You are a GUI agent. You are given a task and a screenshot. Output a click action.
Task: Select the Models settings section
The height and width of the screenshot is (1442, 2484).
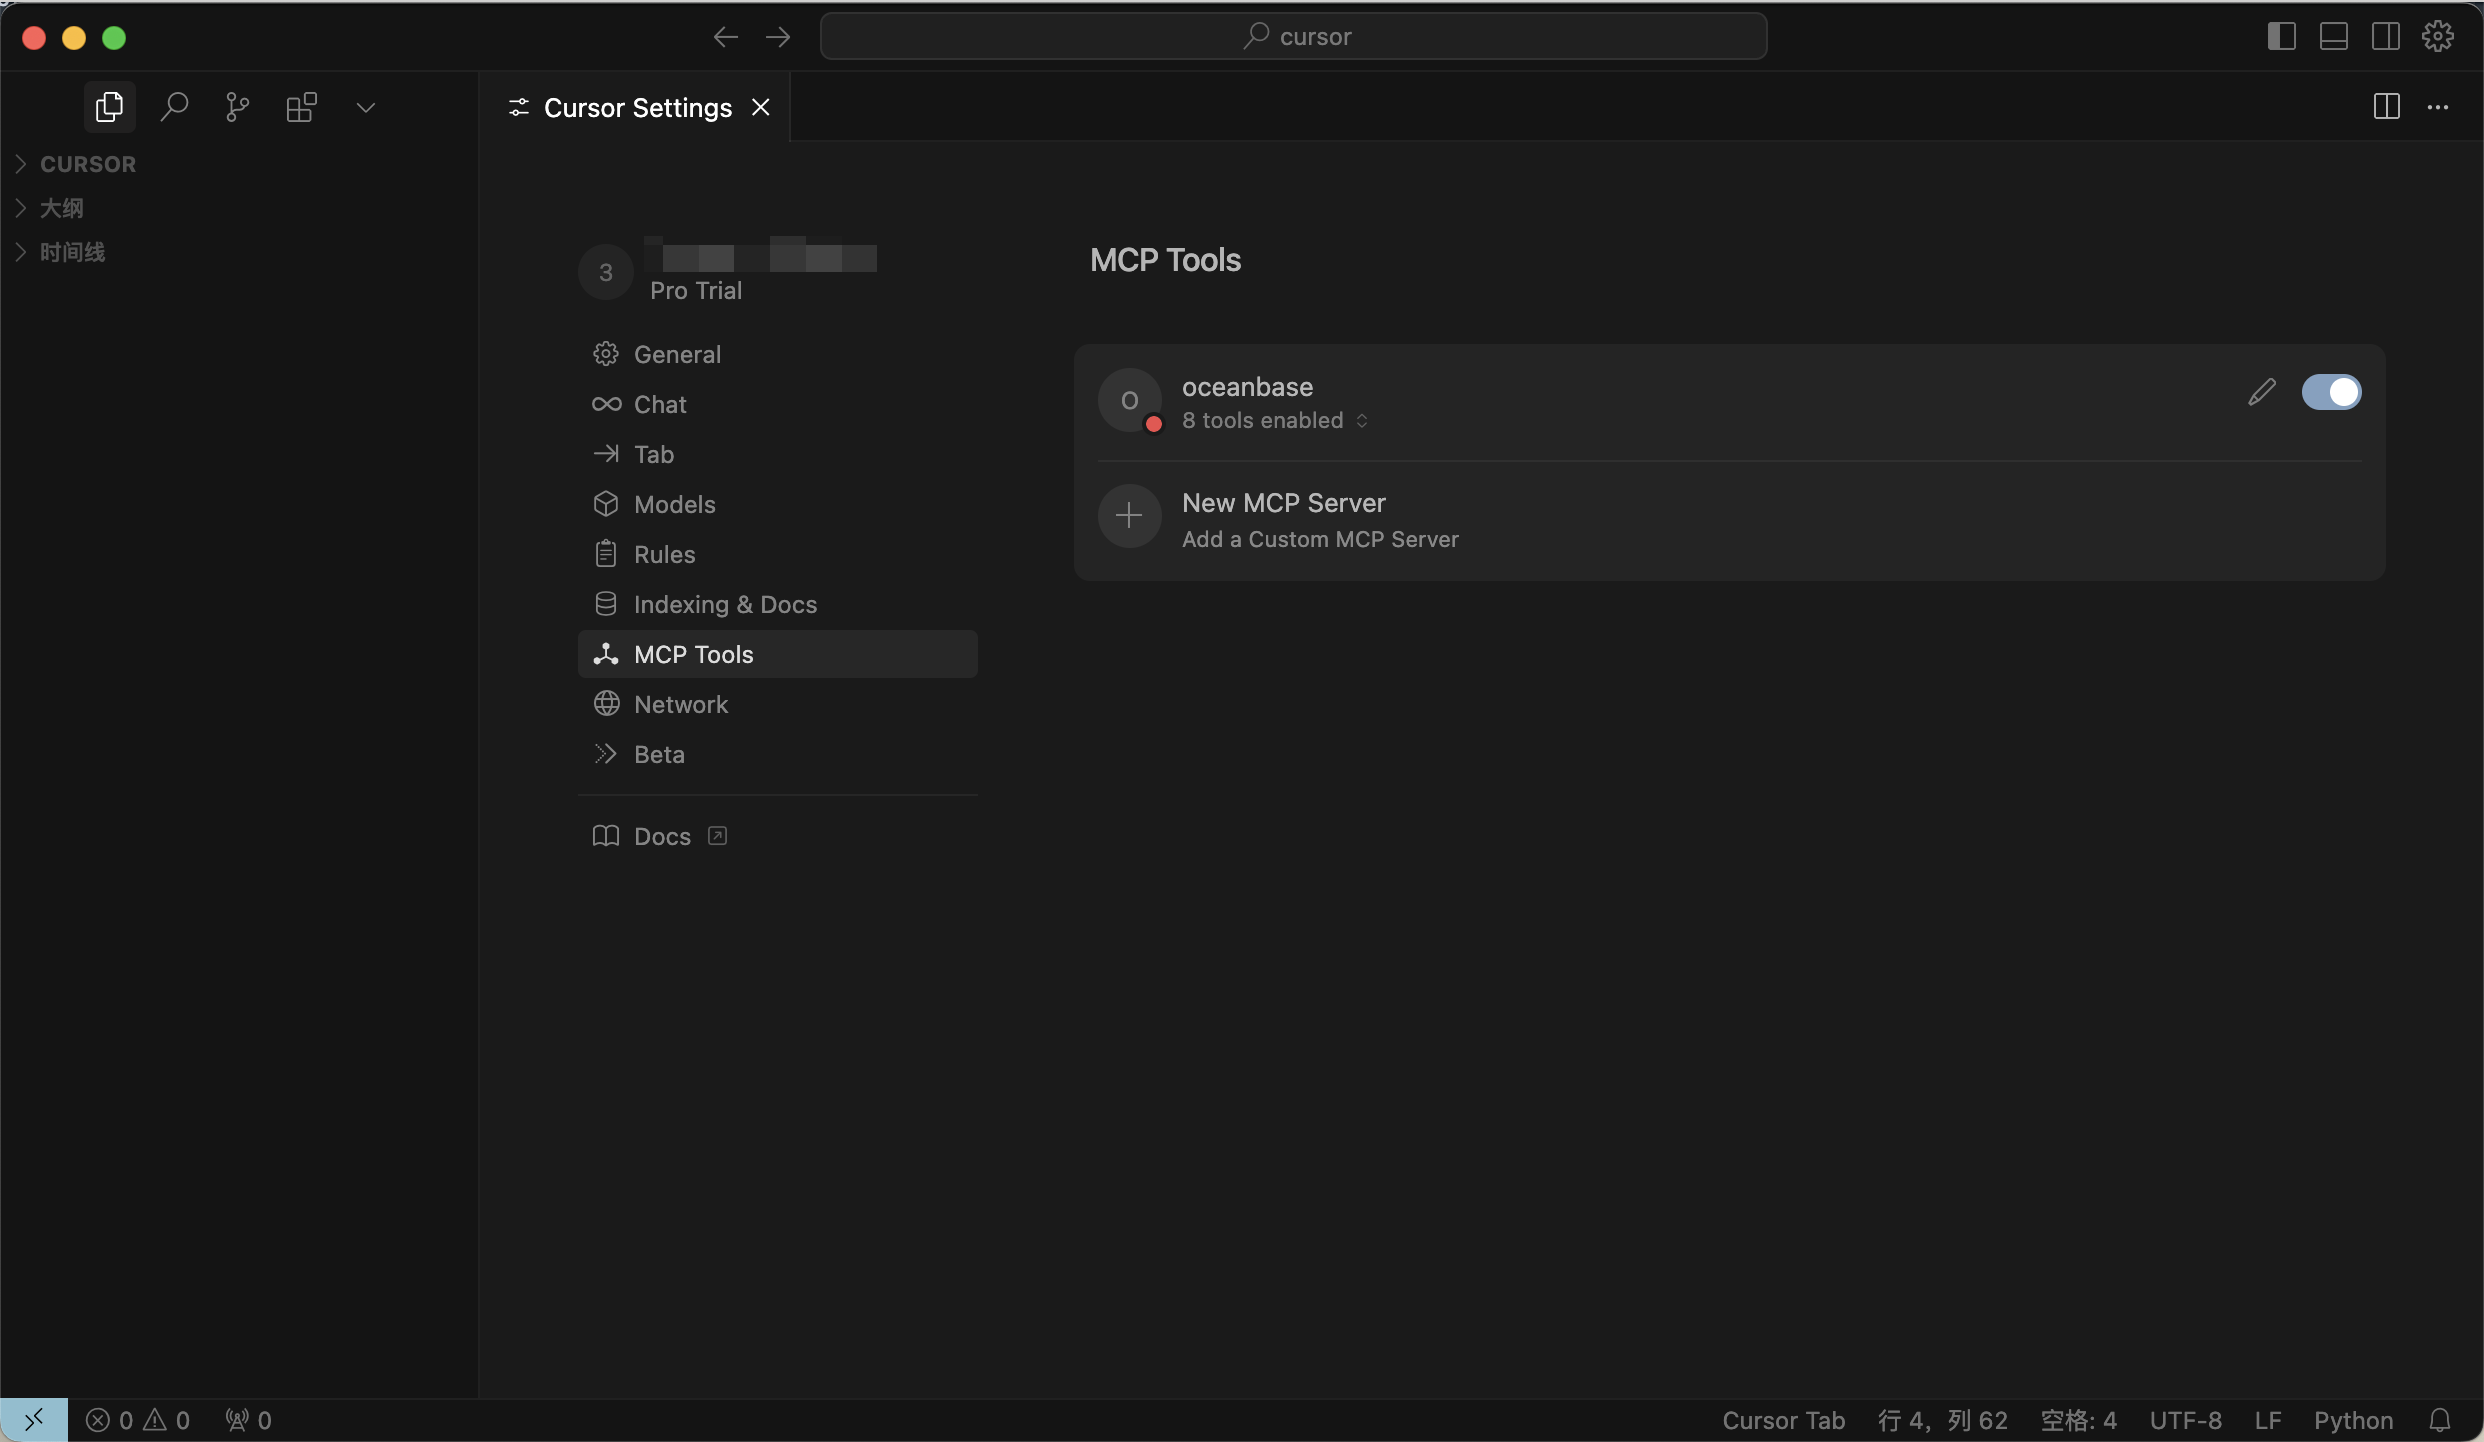coord(674,504)
